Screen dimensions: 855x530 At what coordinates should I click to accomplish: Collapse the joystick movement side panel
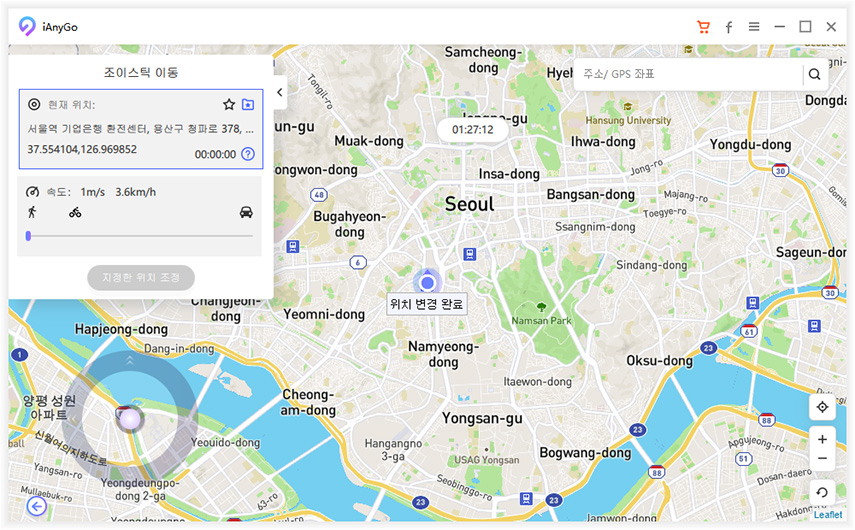click(x=280, y=93)
